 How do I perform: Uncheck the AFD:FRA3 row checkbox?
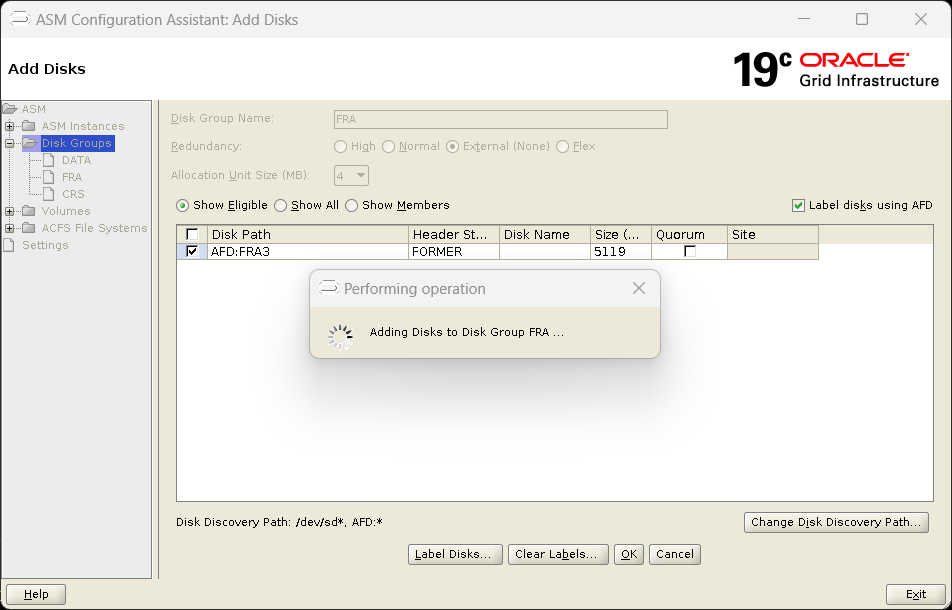pos(192,251)
